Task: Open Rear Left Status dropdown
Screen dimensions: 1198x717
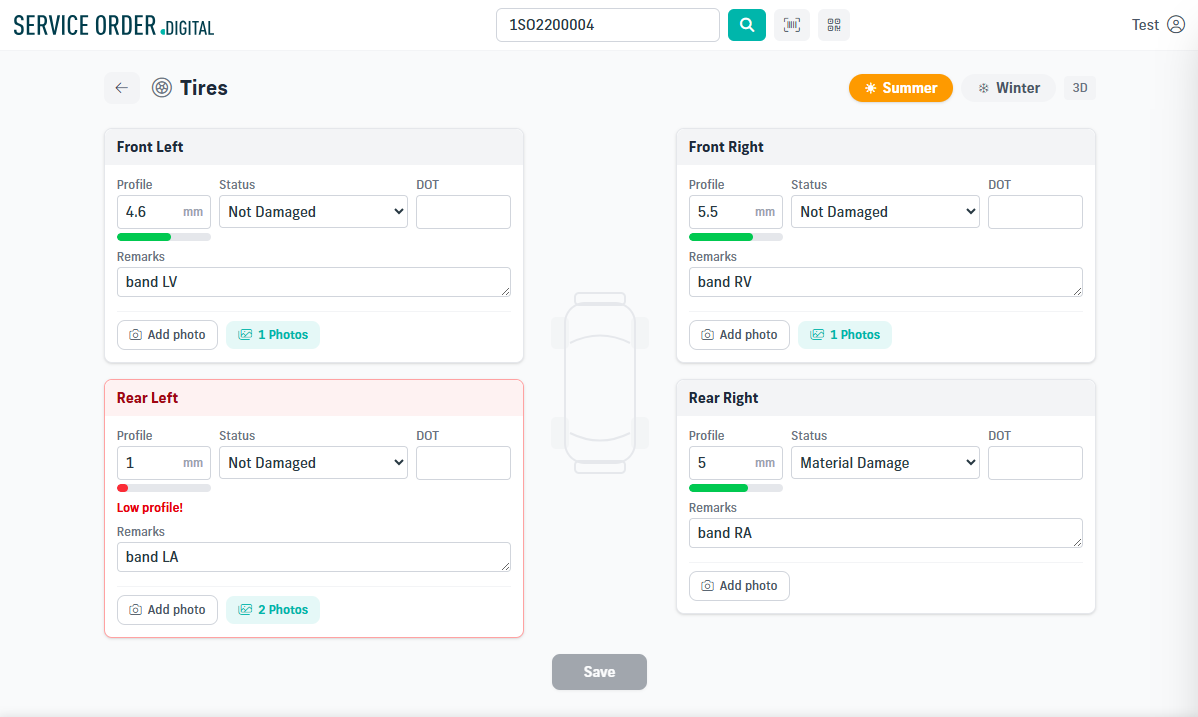Action: (x=313, y=462)
